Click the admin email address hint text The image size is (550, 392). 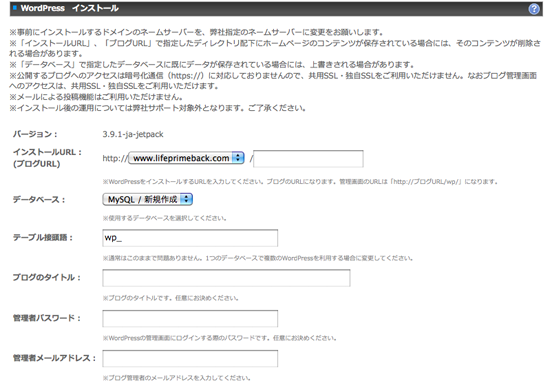176,378
